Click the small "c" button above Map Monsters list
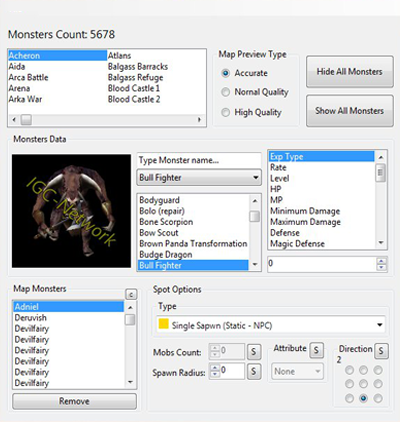Screen dimensions: 400x422 point(131,294)
